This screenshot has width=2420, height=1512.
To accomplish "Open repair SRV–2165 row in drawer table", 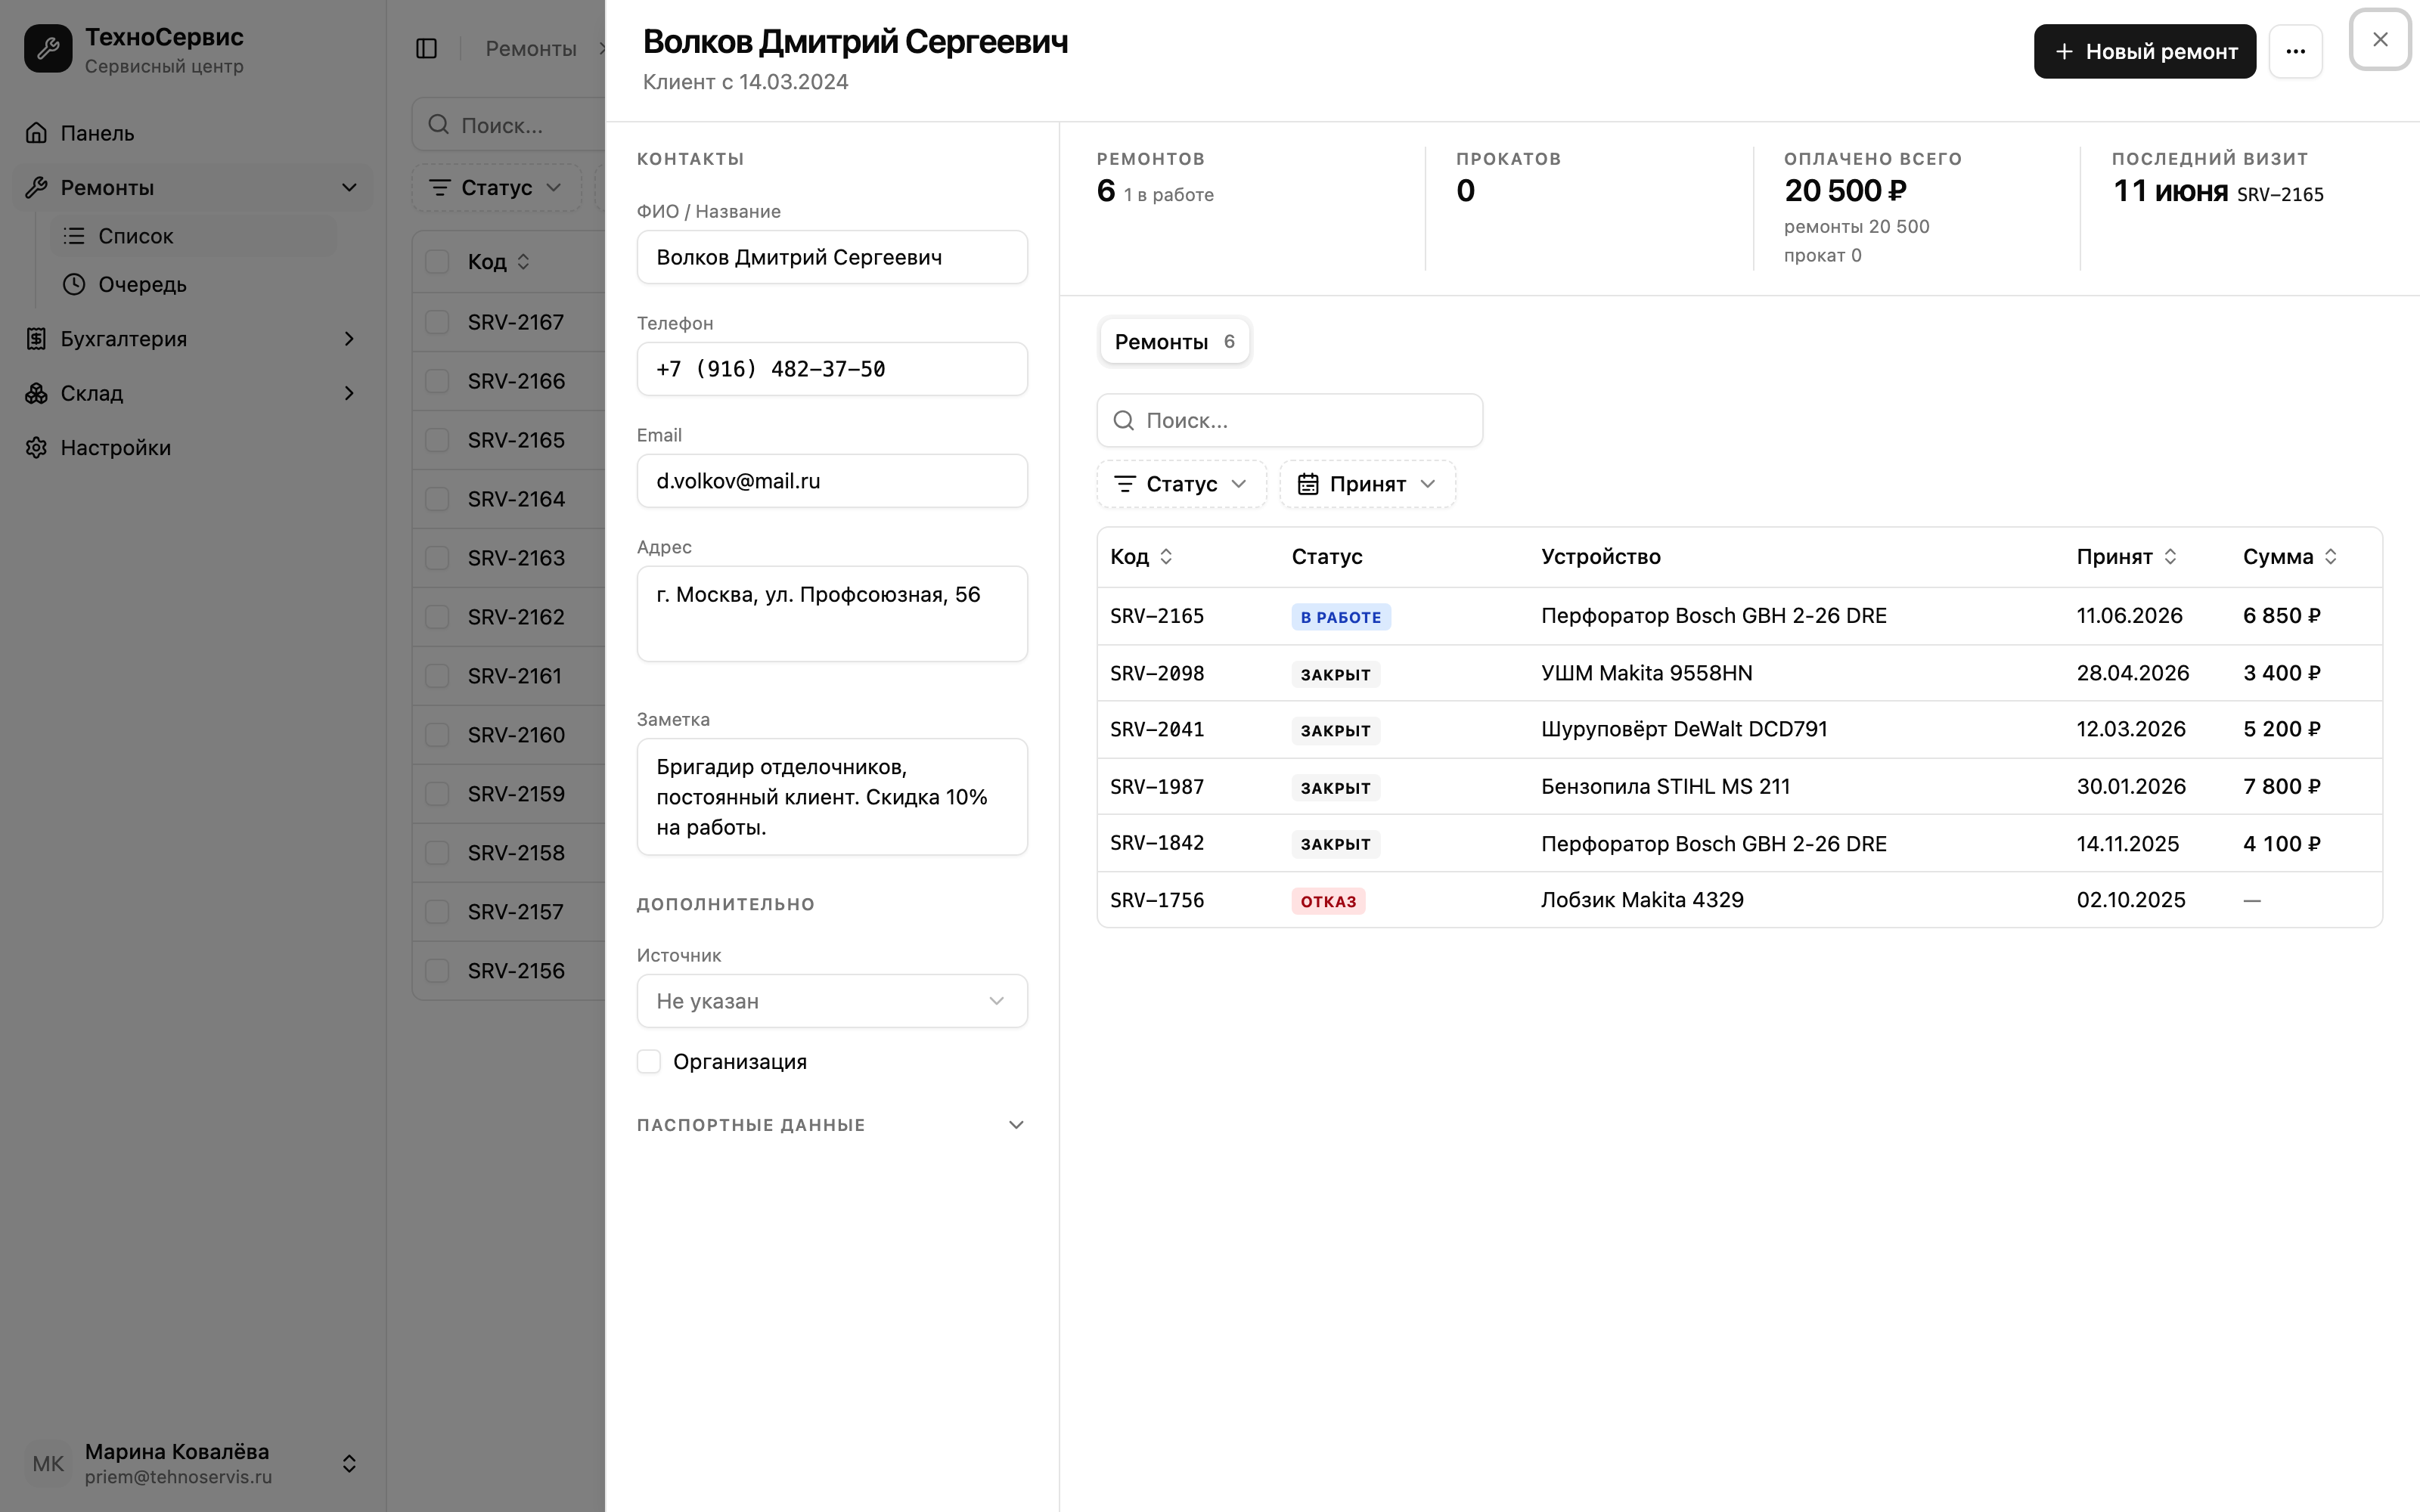I will click(x=1739, y=616).
